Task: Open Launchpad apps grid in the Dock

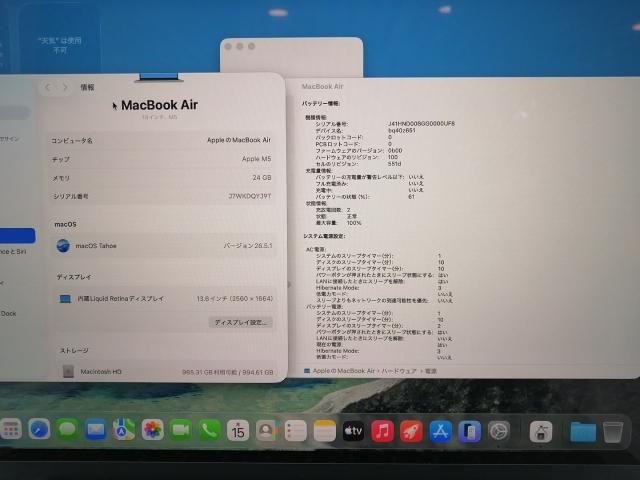Action: click(x=10, y=429)
